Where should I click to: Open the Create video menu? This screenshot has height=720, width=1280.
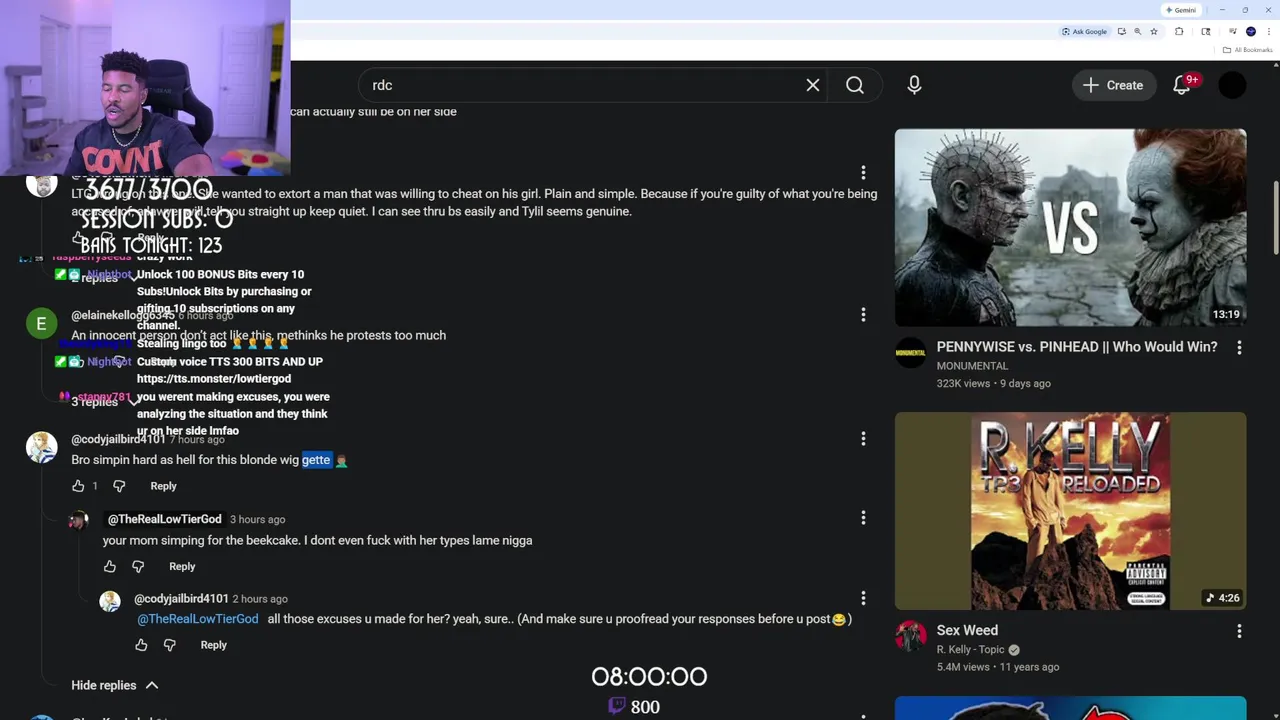tap(1113, 85)
